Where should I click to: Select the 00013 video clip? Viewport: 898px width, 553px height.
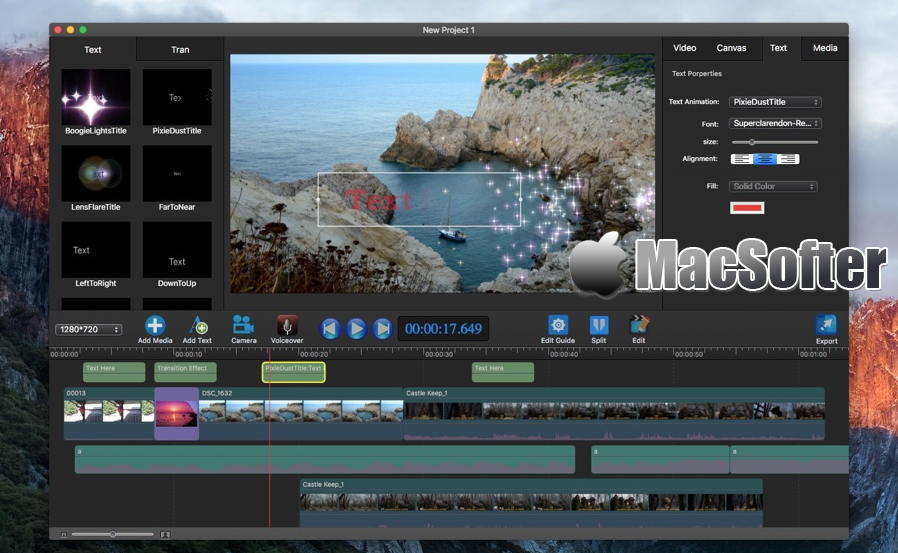(x=109, y=413)
